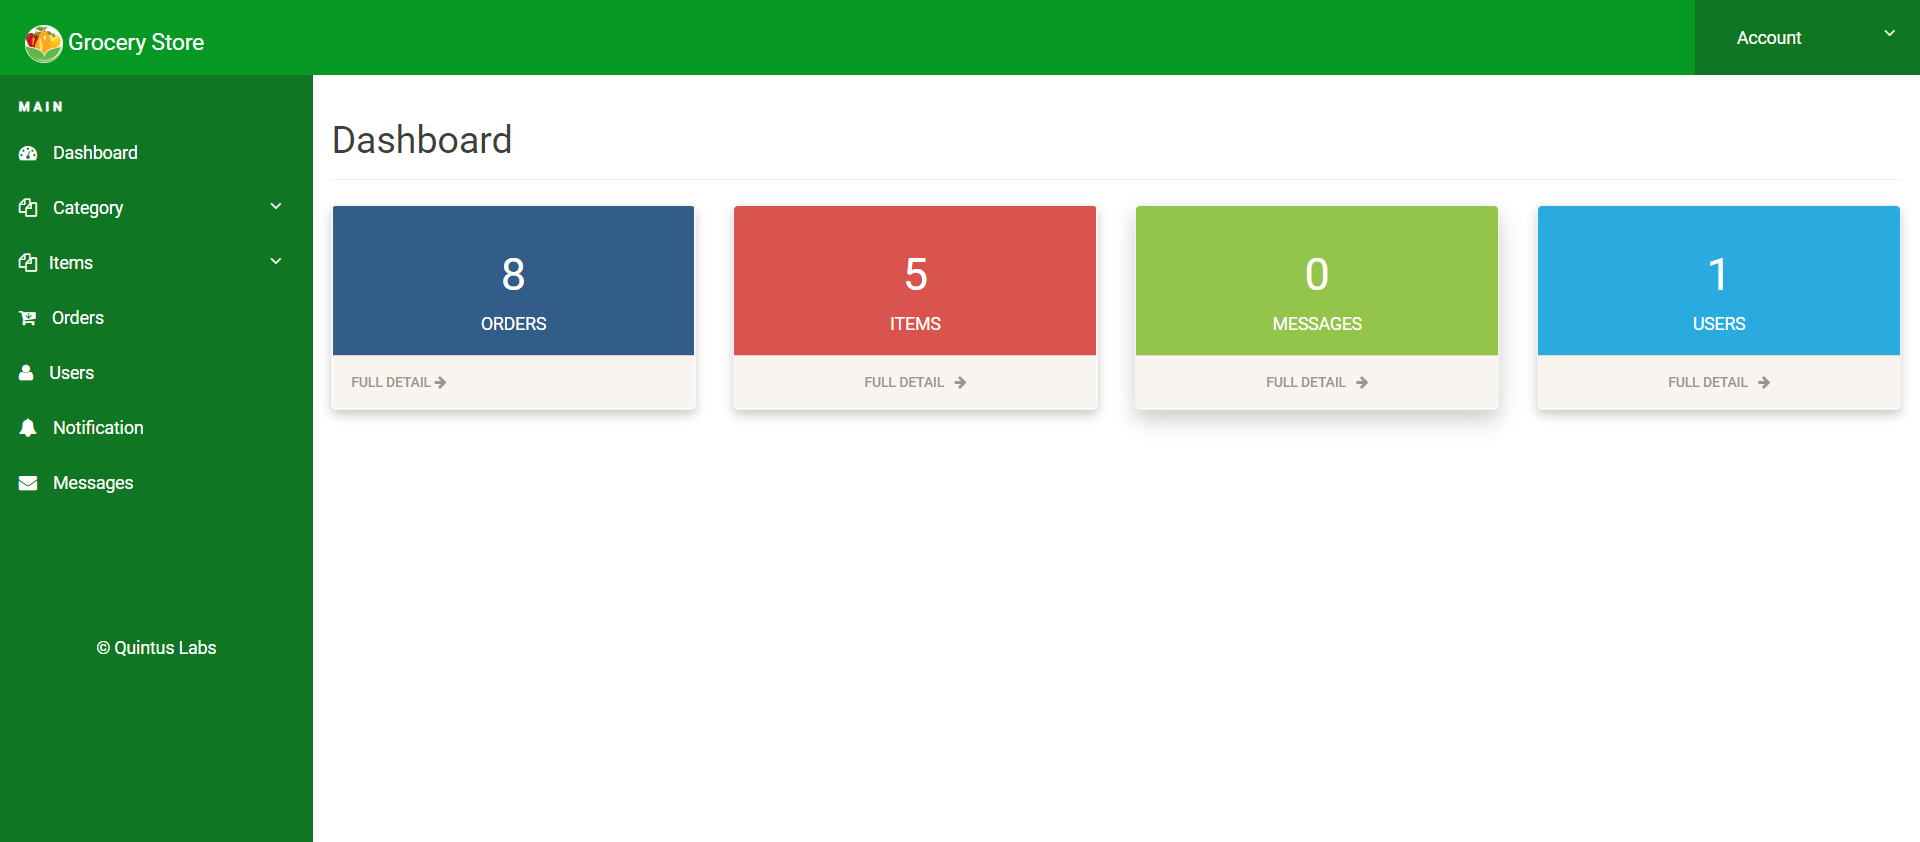Open Messages in the sidebar
This screenshot has height=842, width=1920.
pyautogui.click(x=93, y=483)
